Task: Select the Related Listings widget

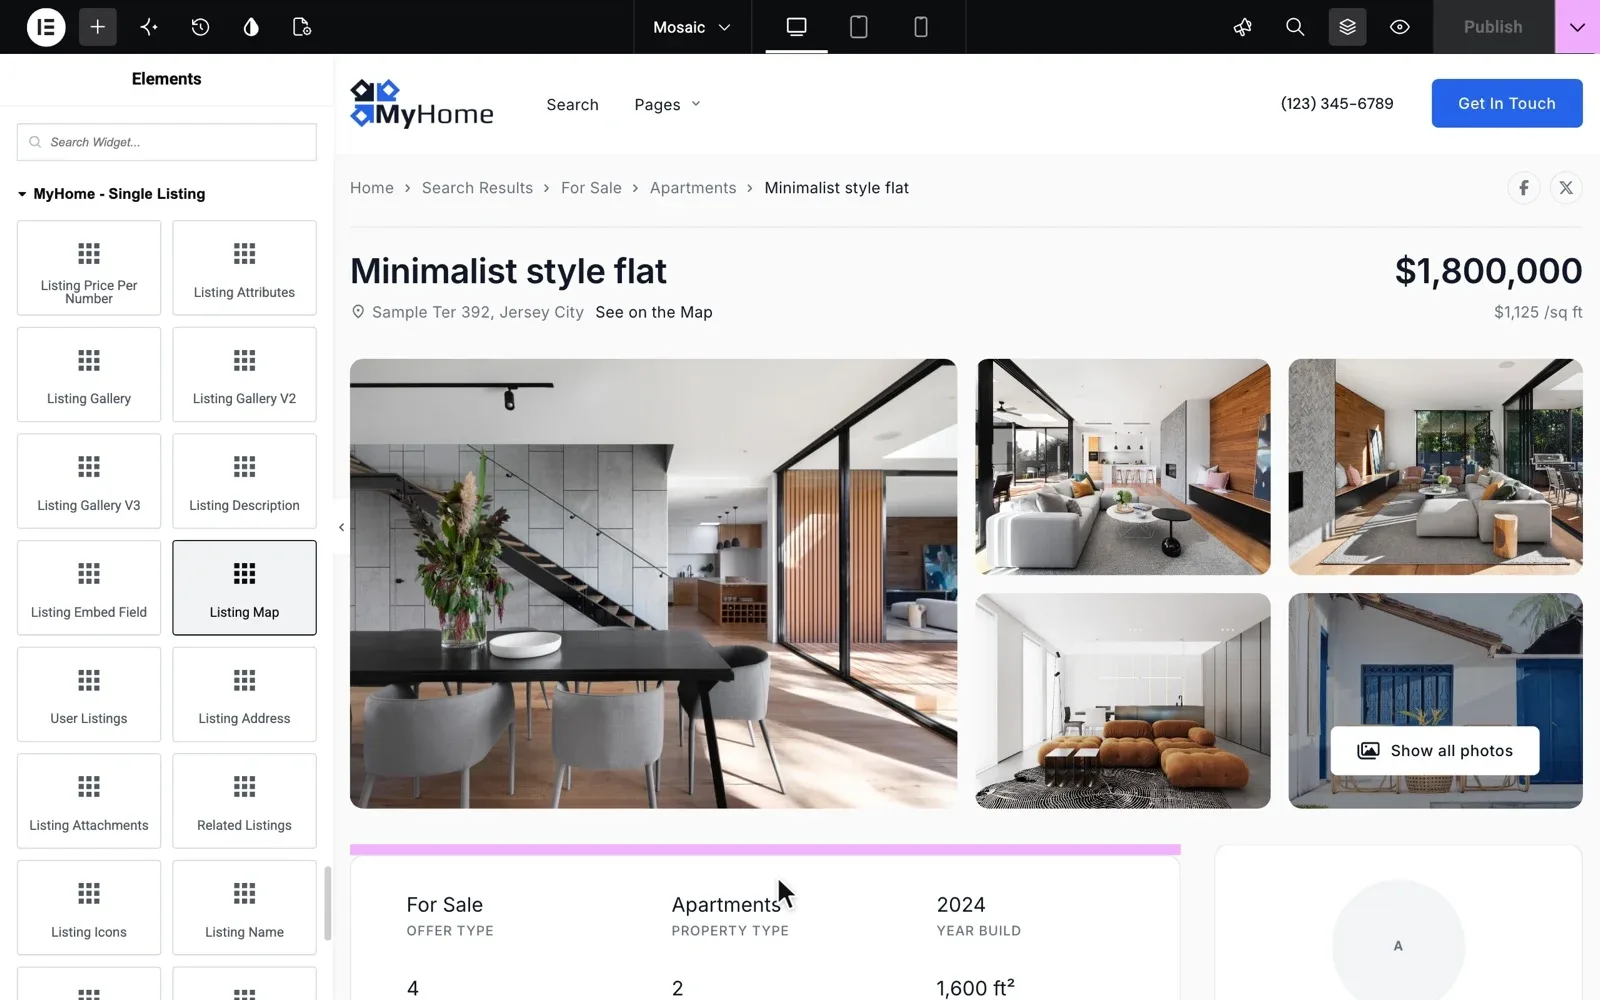Action: pyautogui.click(x=244, y=801)
